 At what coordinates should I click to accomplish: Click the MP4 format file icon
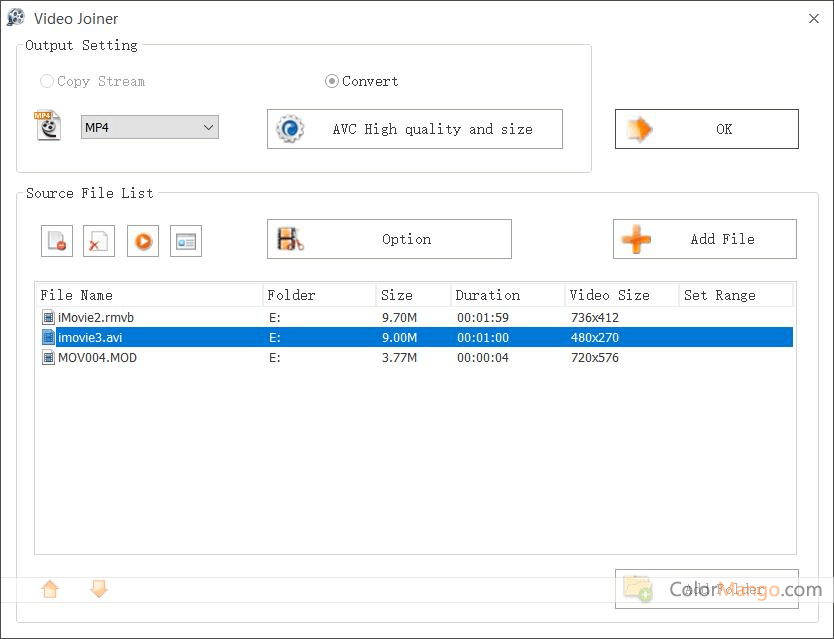click(x=47, y=127)
